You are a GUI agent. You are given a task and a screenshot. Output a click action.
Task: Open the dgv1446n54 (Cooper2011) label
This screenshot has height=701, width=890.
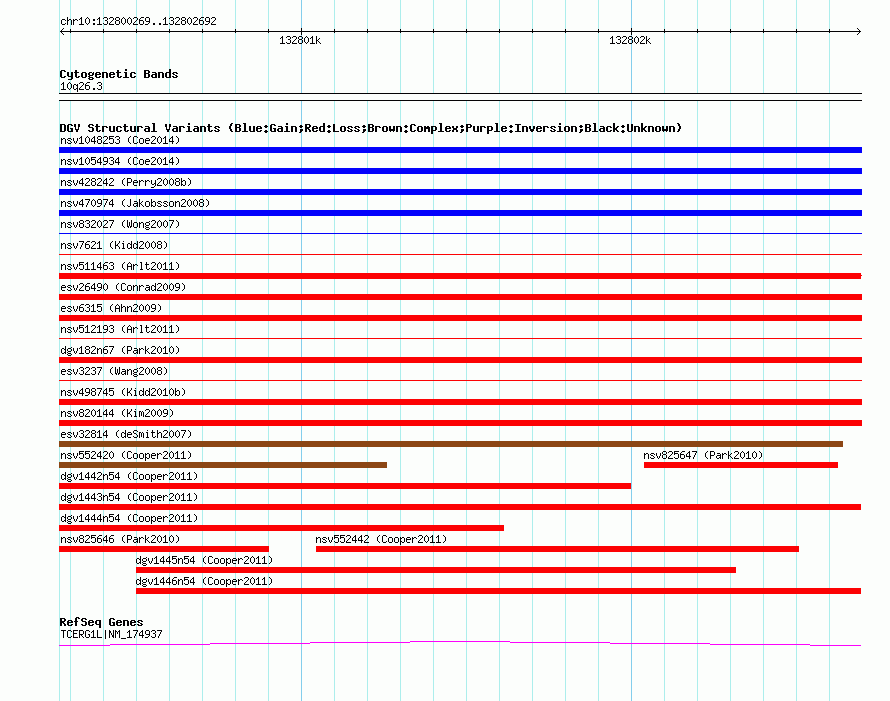tap(204, 581)
